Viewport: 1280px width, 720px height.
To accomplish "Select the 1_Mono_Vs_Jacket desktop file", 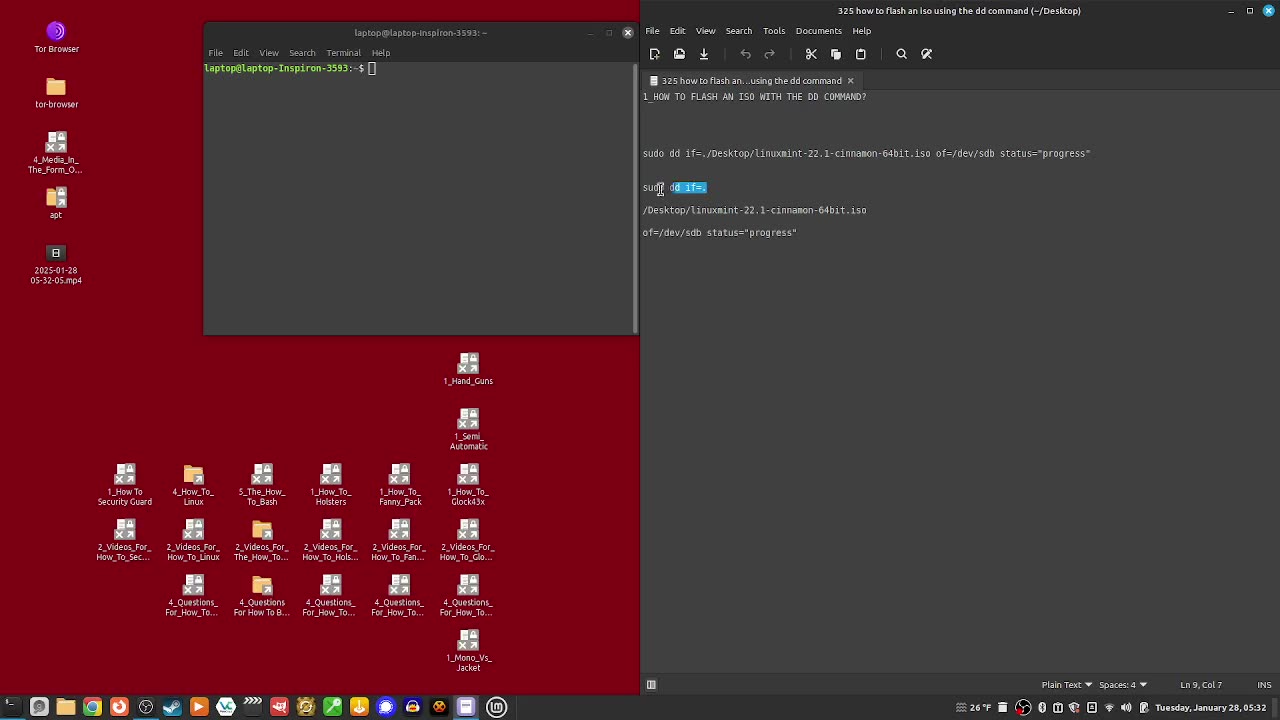I will click(468, 650).
